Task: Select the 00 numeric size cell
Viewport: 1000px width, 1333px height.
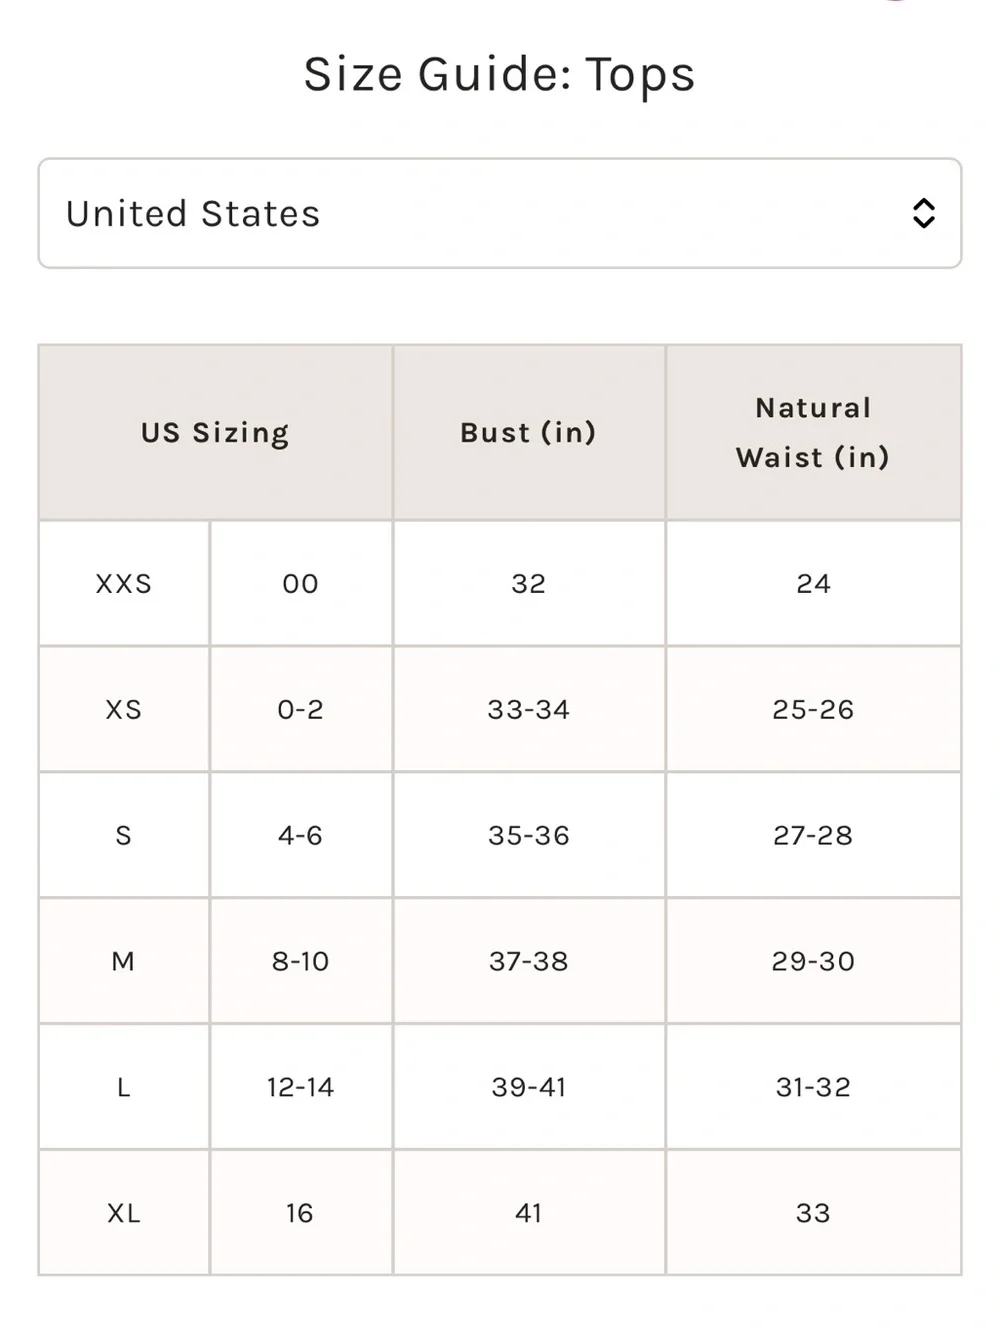Action: point(301,584)
